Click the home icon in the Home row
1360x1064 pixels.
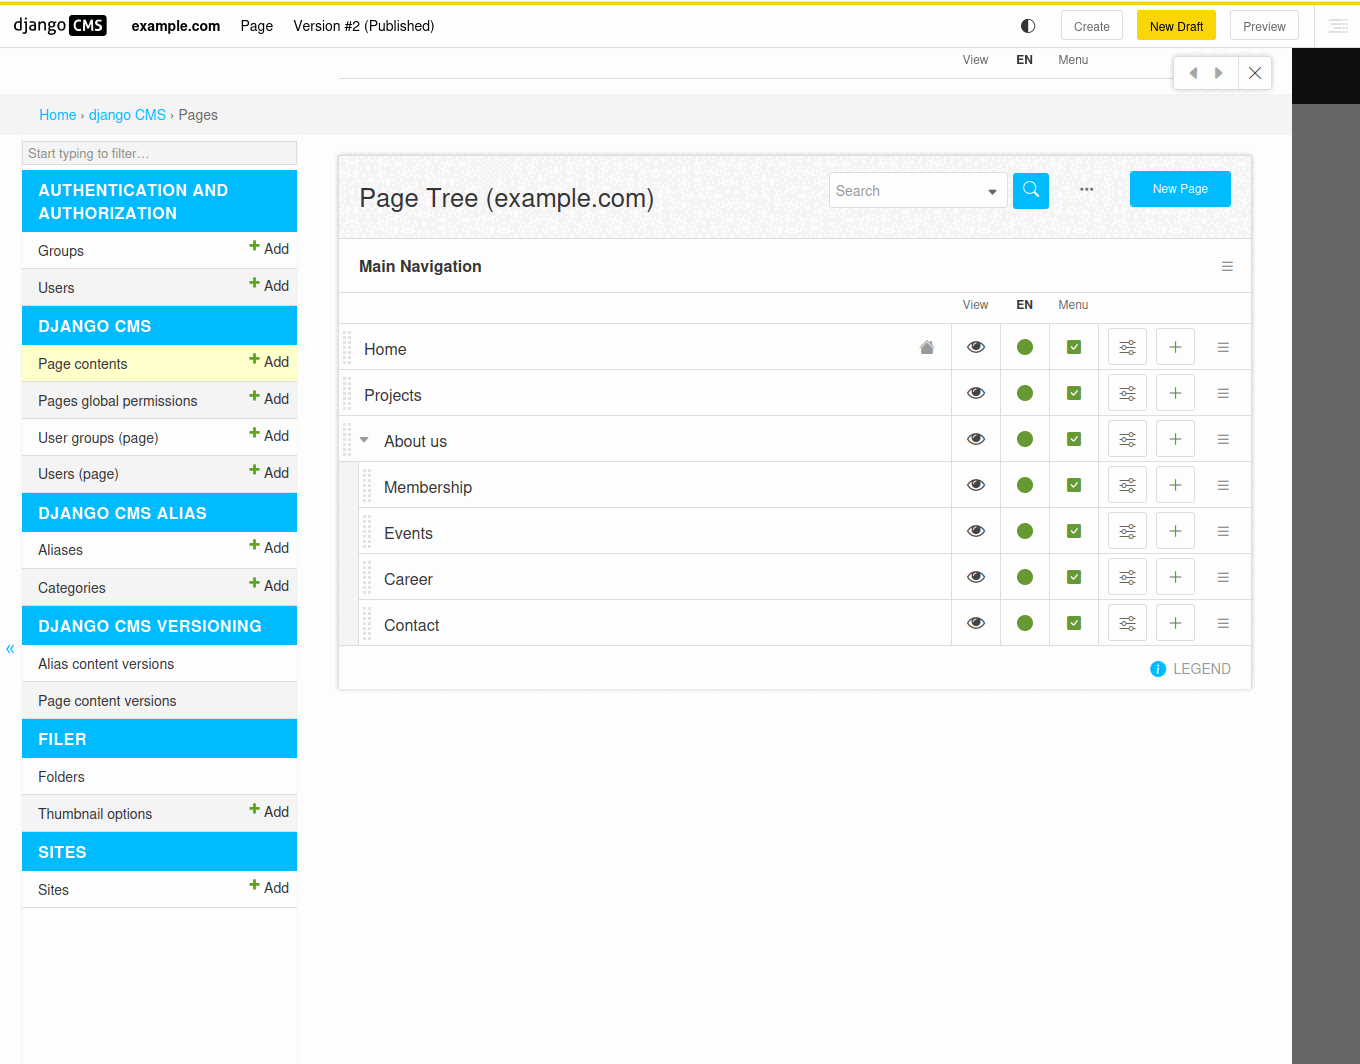(927, 347)
